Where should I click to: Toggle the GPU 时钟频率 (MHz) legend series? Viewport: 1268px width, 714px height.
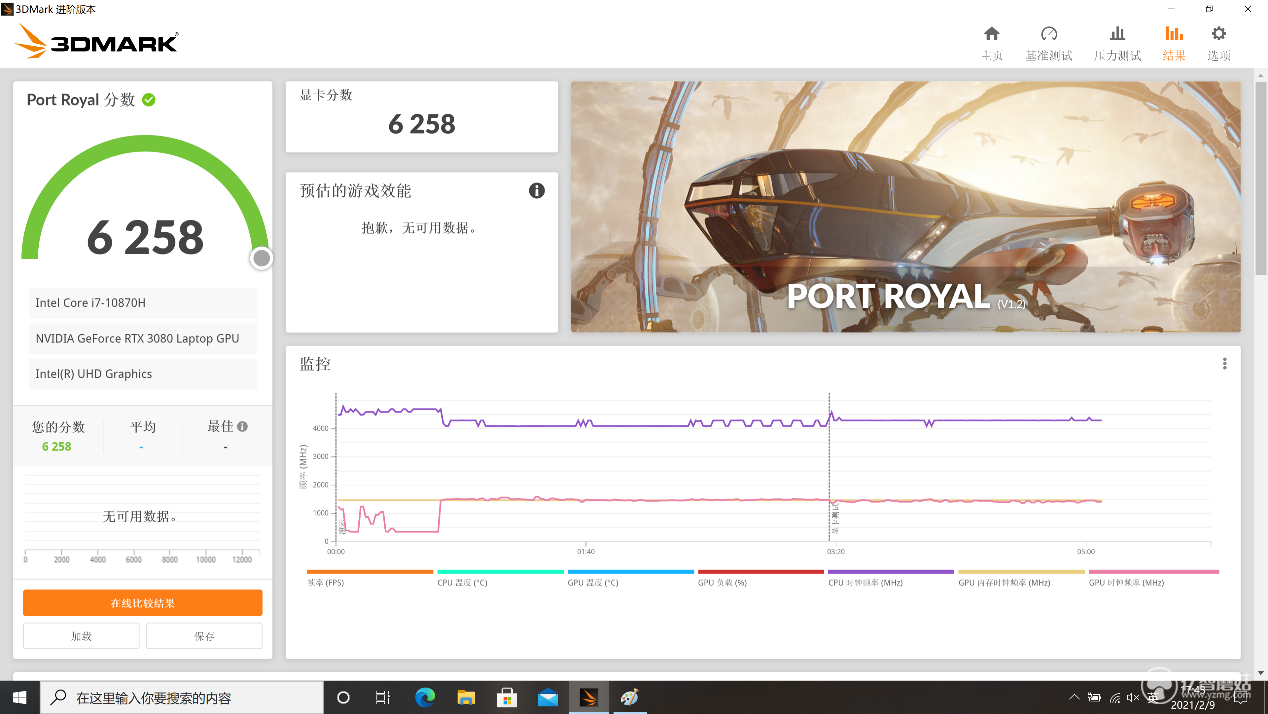coord(1153,577)
